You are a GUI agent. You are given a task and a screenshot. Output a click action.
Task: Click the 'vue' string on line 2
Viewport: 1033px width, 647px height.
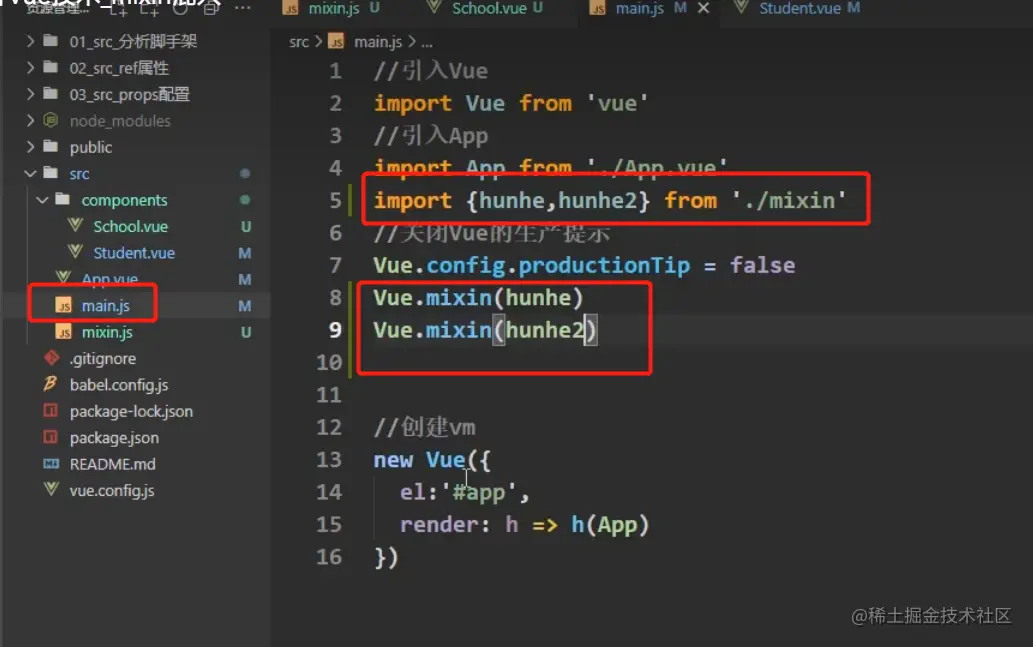click(617, 103)
